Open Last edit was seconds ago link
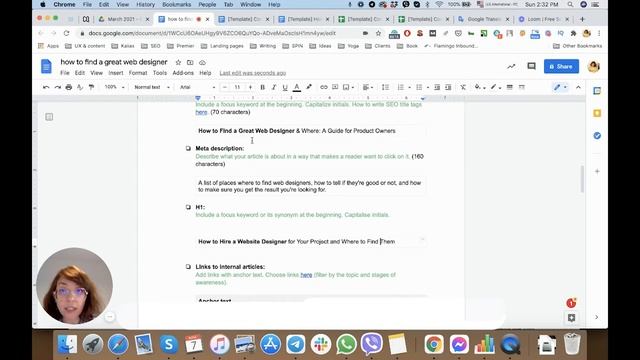The image size is (640, 360). [253, 73]
